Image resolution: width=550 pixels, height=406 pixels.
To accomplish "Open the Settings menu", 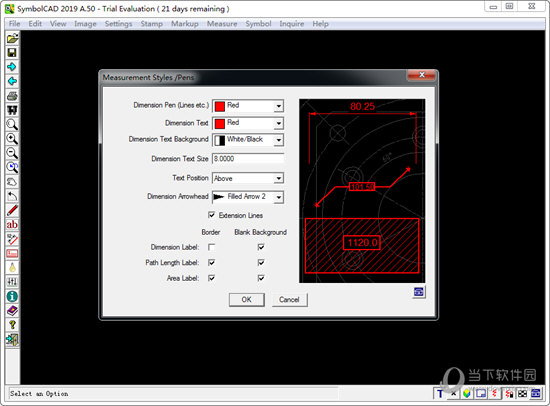I will tap(119, 24).
